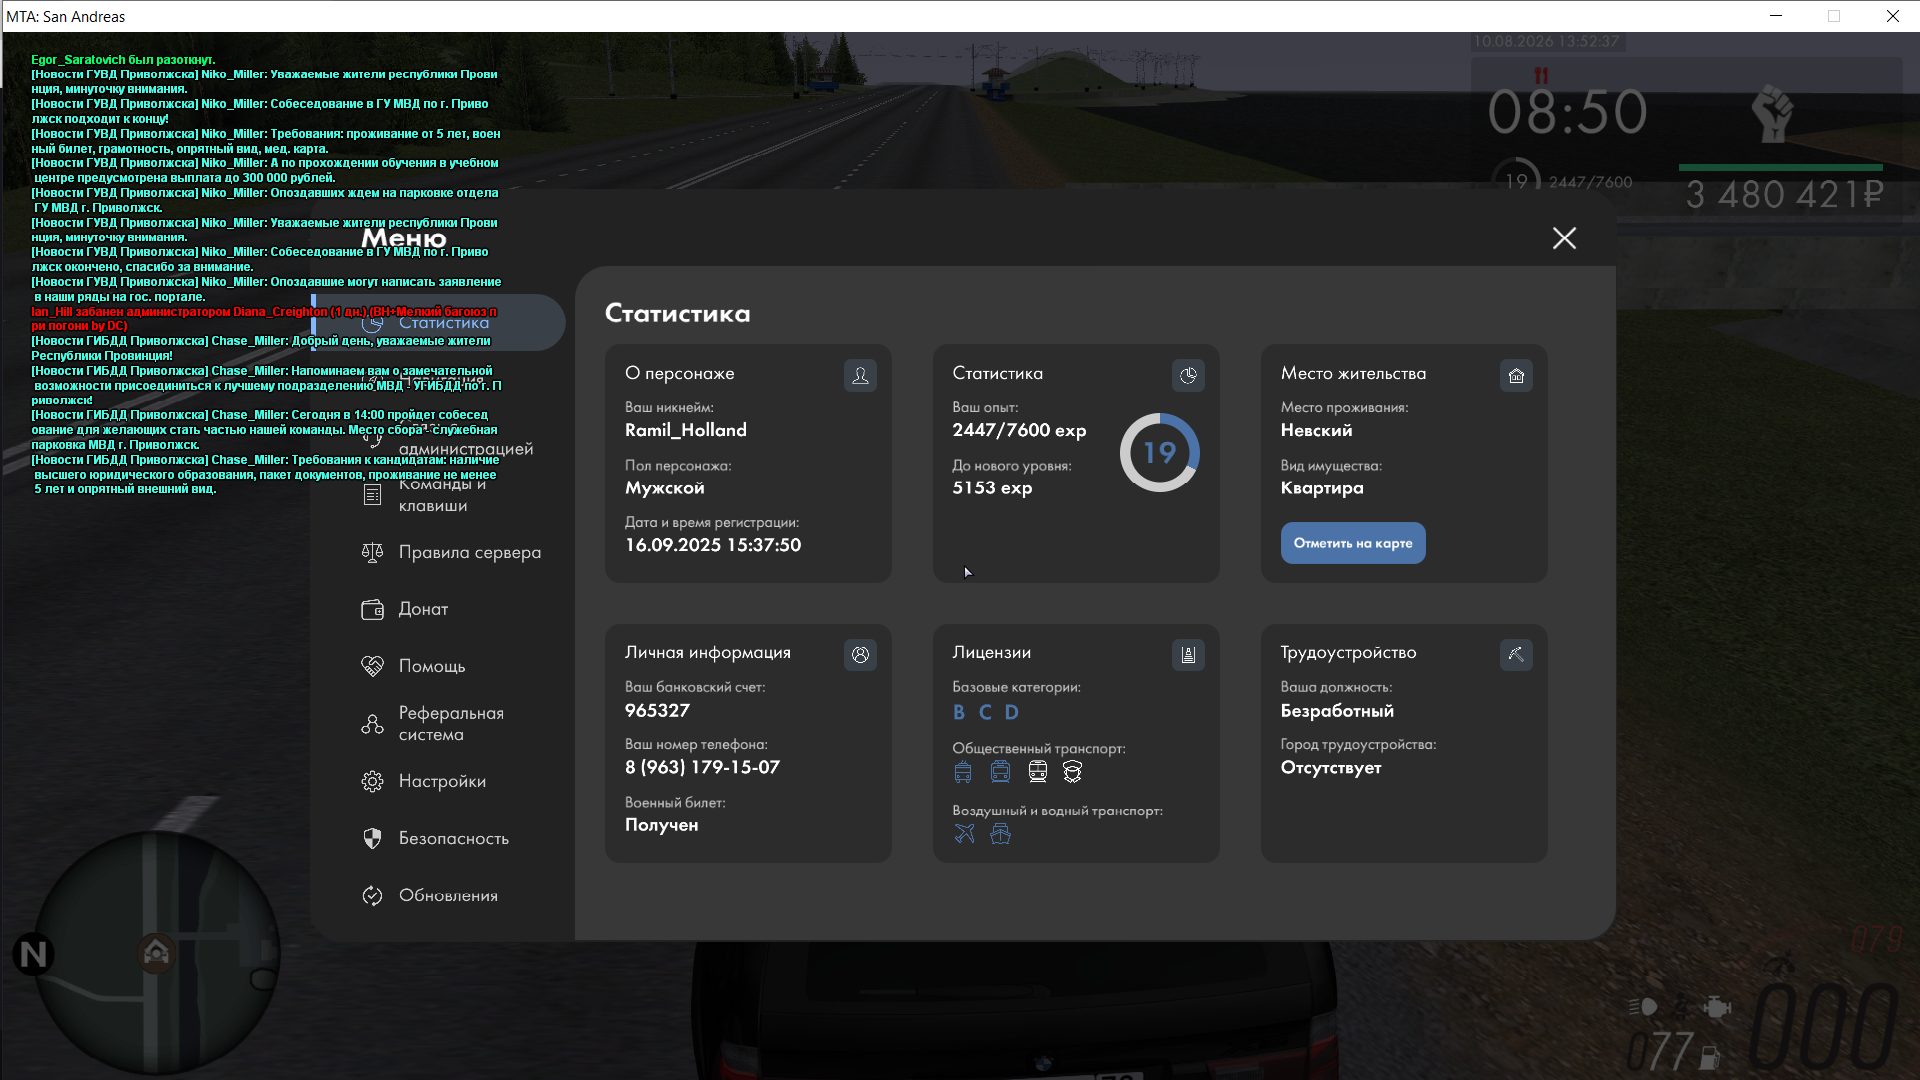The width and height of the screenshot is (1920, 1080).
Task: Click the bank account number 965327
Action: (x=657, y=711)
